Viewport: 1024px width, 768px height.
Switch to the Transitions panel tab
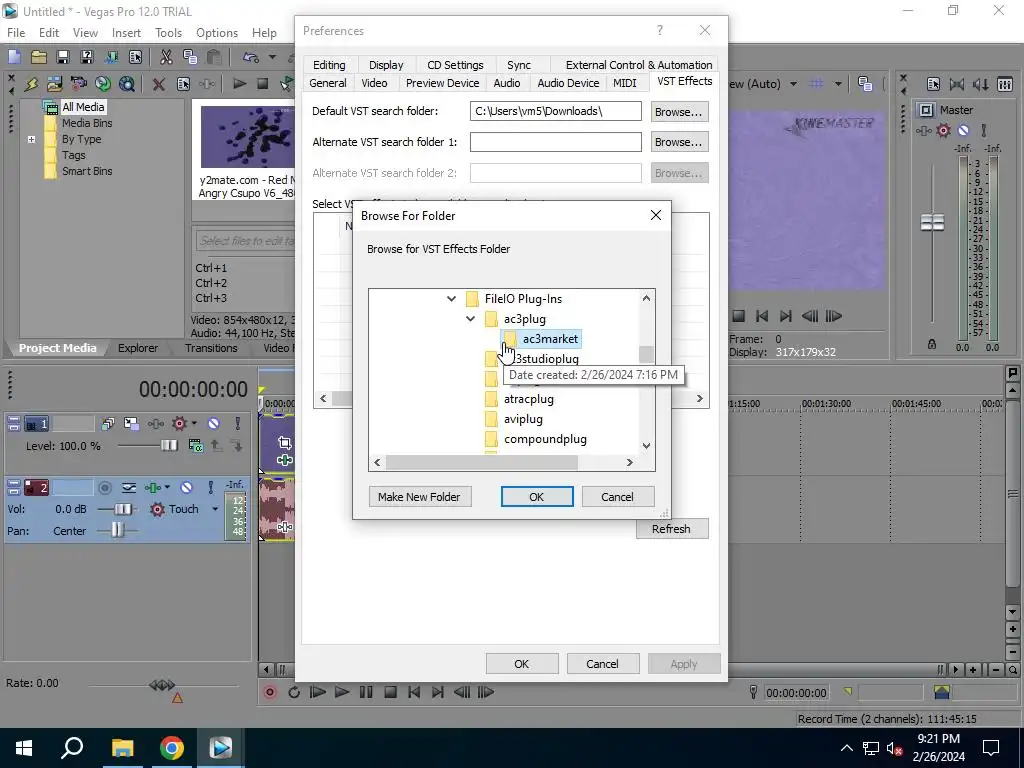click(x=211, y=348)
